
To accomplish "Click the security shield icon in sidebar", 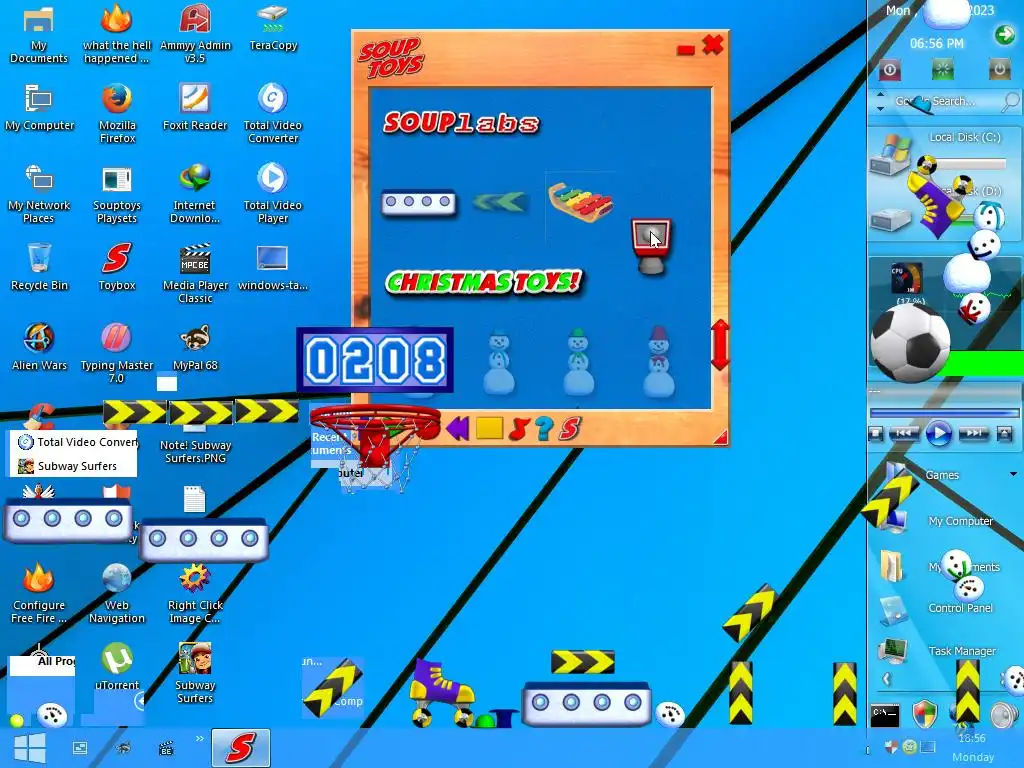I will (924, 714).
